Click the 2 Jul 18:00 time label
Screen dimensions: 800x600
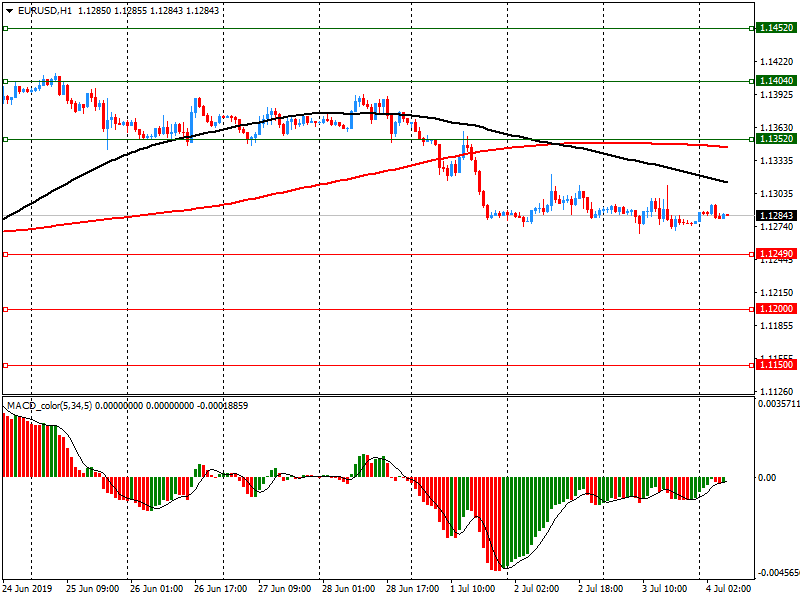[601, 588]
